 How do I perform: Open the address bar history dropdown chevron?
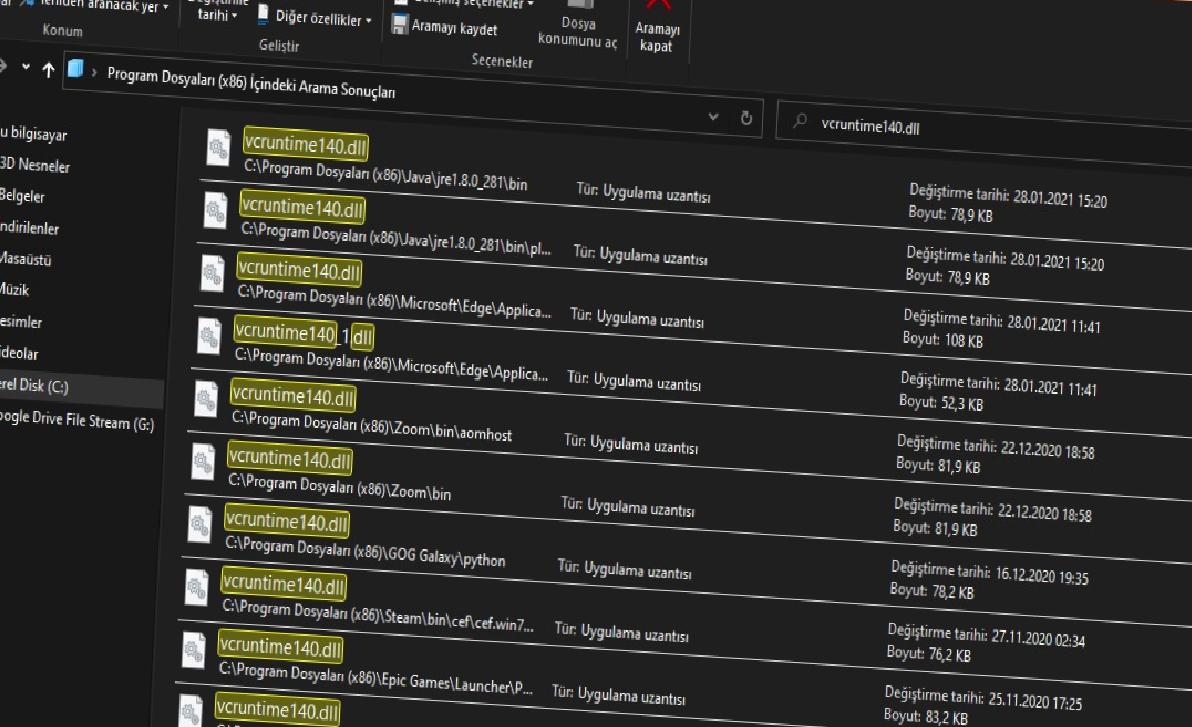click(x=713, y=116)
